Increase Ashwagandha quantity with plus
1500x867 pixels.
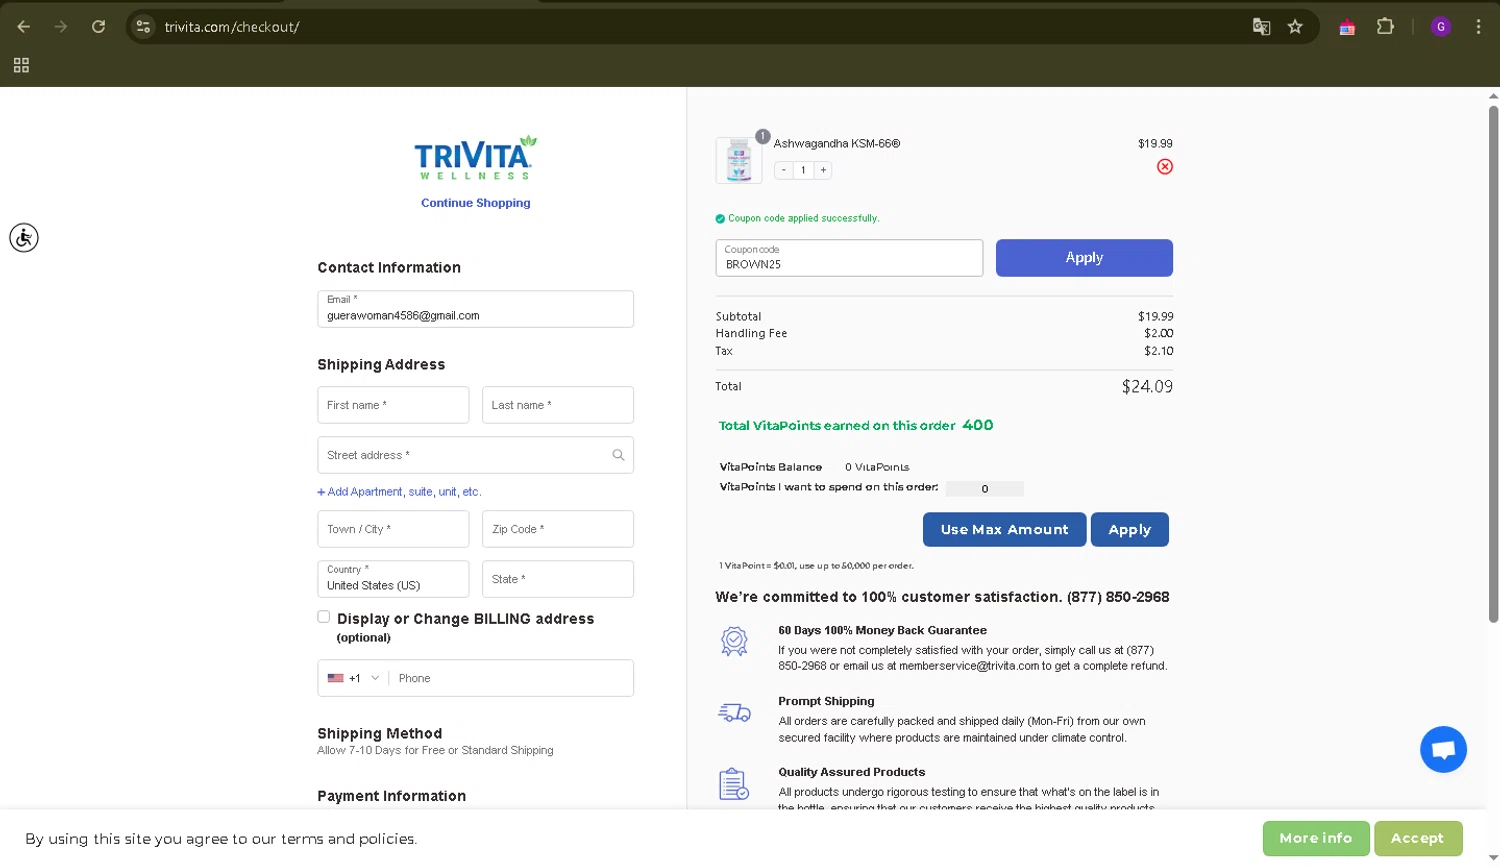(823, 170)
